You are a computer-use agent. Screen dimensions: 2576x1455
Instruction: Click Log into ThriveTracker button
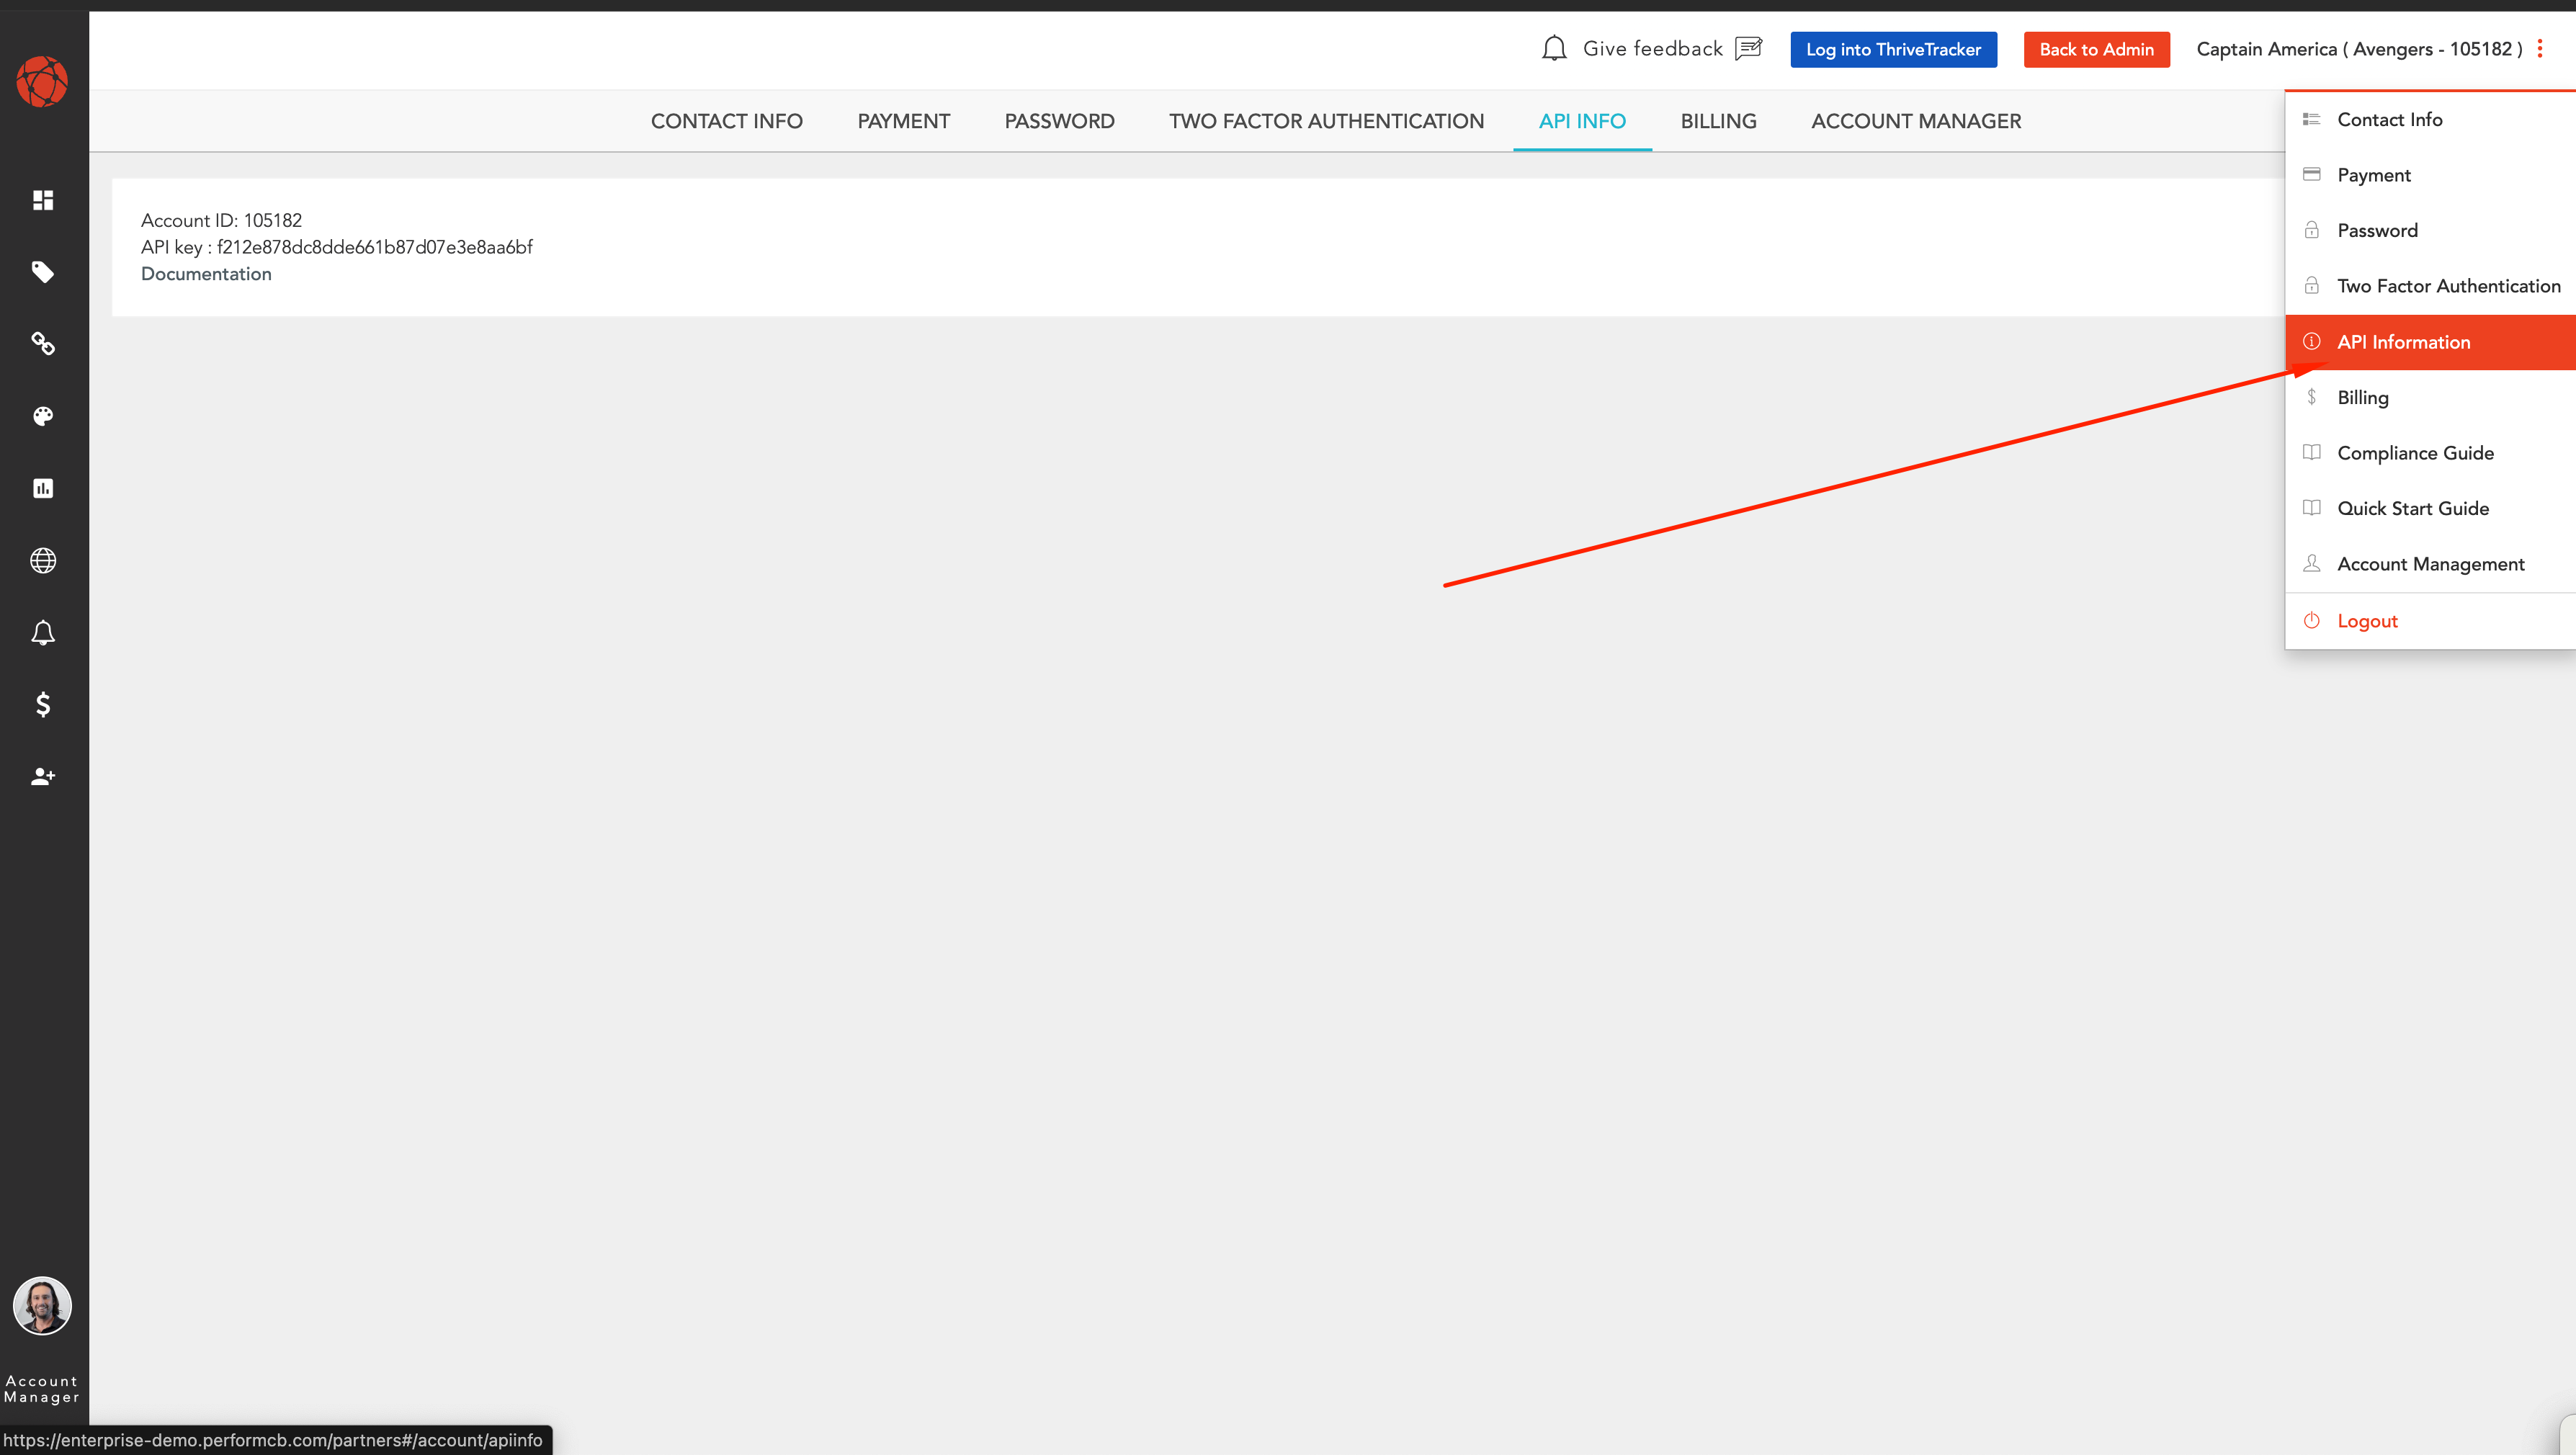point(1893,49)
